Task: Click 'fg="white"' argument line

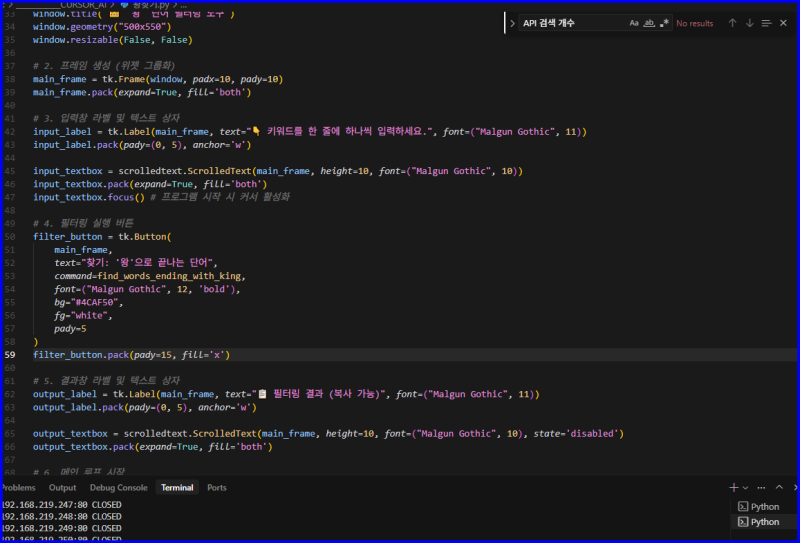Action: tap(83, 316)
